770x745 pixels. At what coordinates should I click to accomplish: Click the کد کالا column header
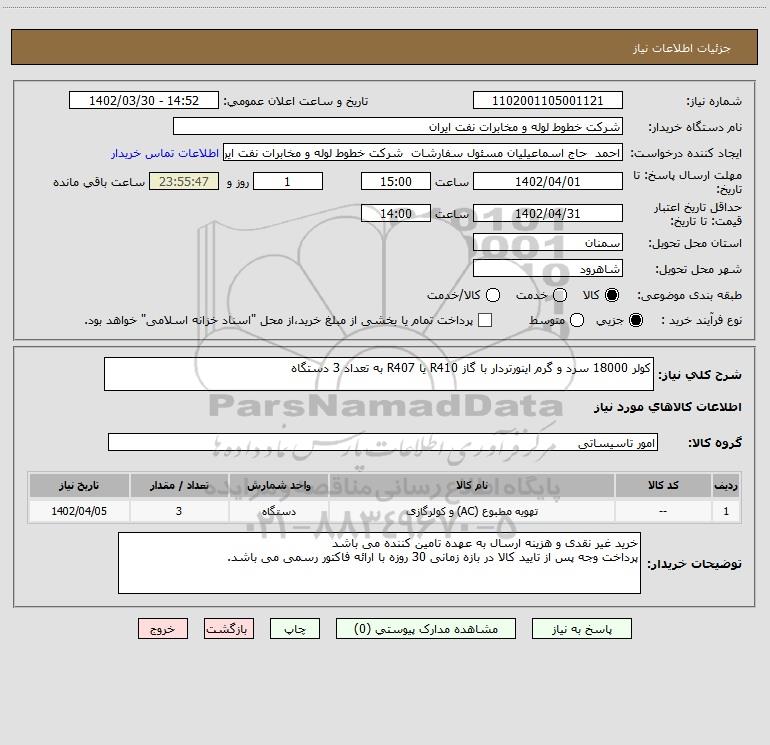[x=663, y=485]
